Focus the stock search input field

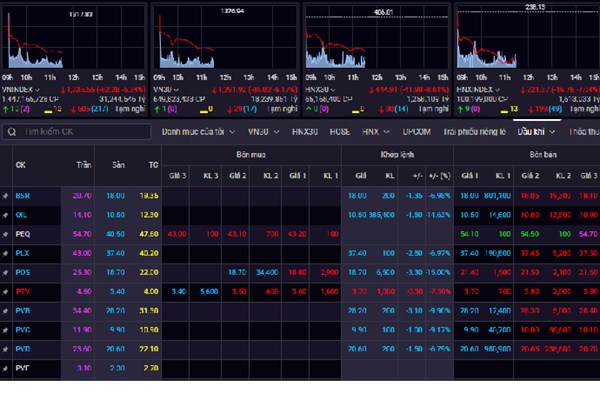(77, 132)
